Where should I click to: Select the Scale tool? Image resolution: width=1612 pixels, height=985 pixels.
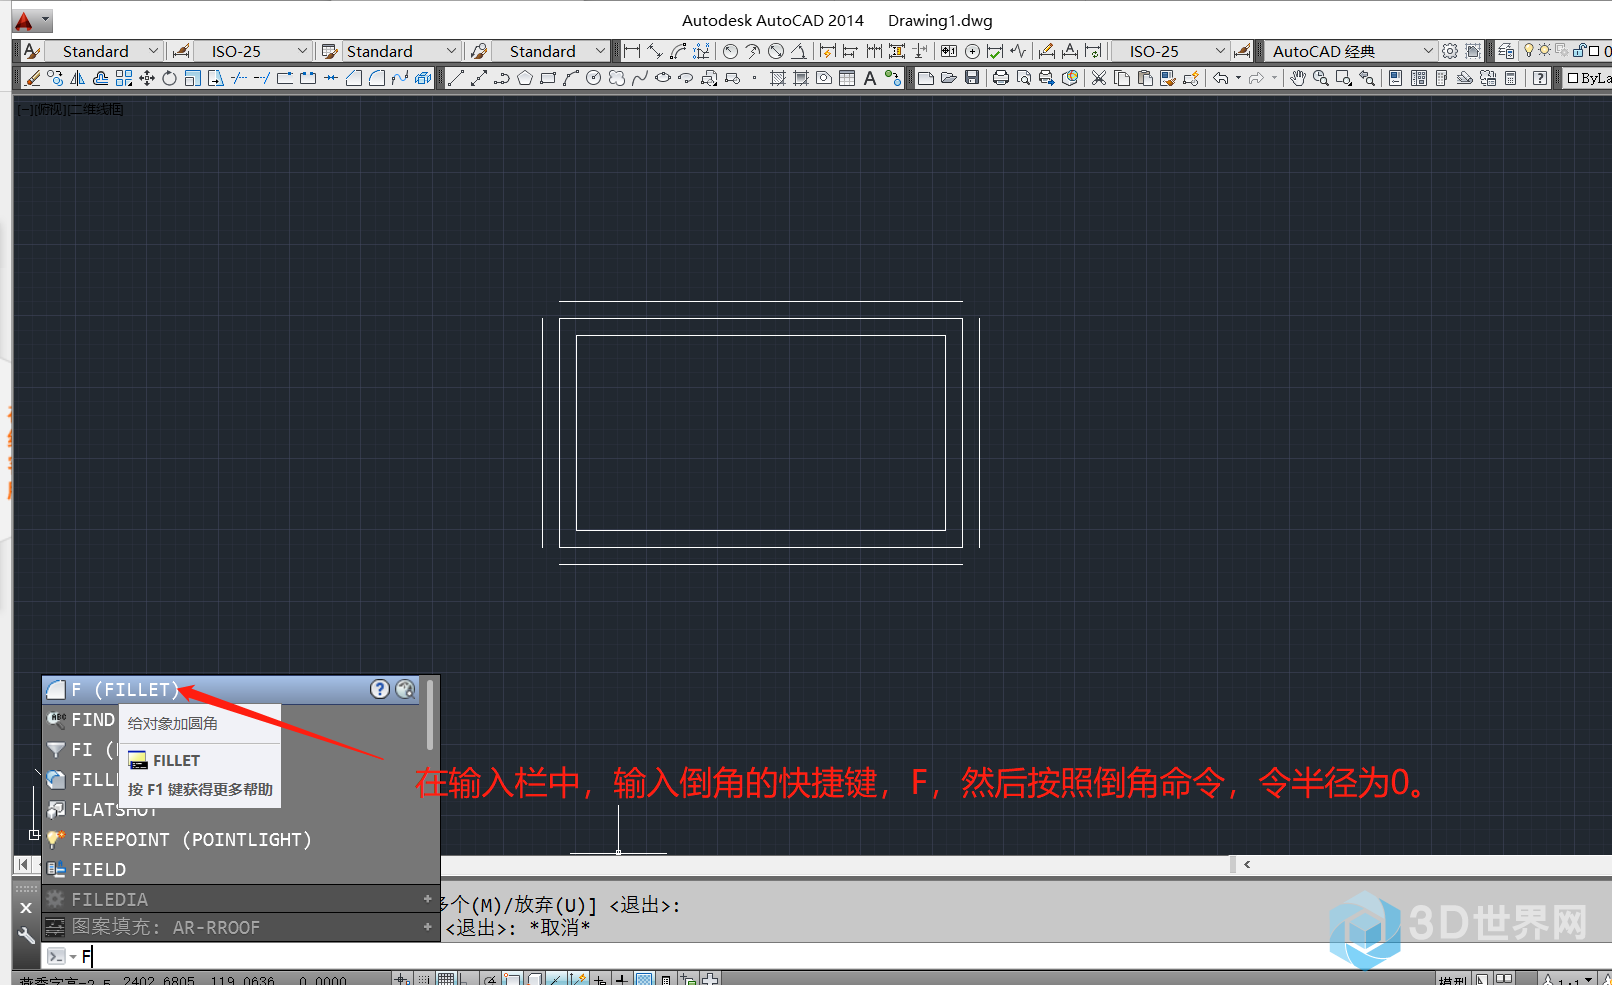pyautogui.click(x=193, y=78)
